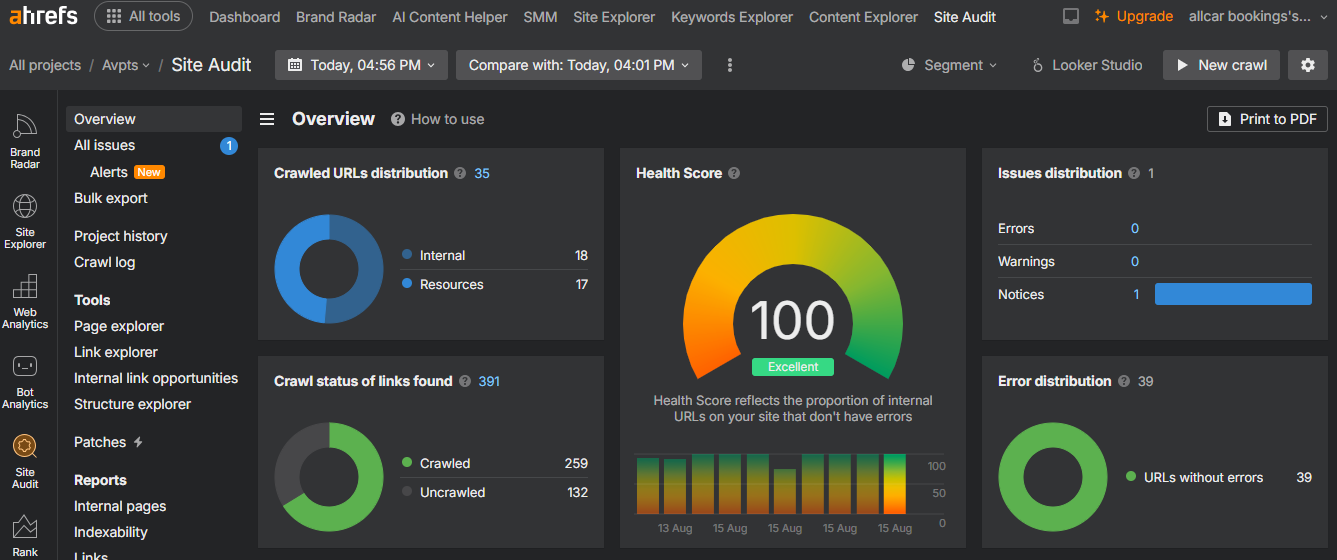This screenshot has height=560, width=1337.
Task: Open the three-dot more options menu
Action: click(x=730, y=65)
